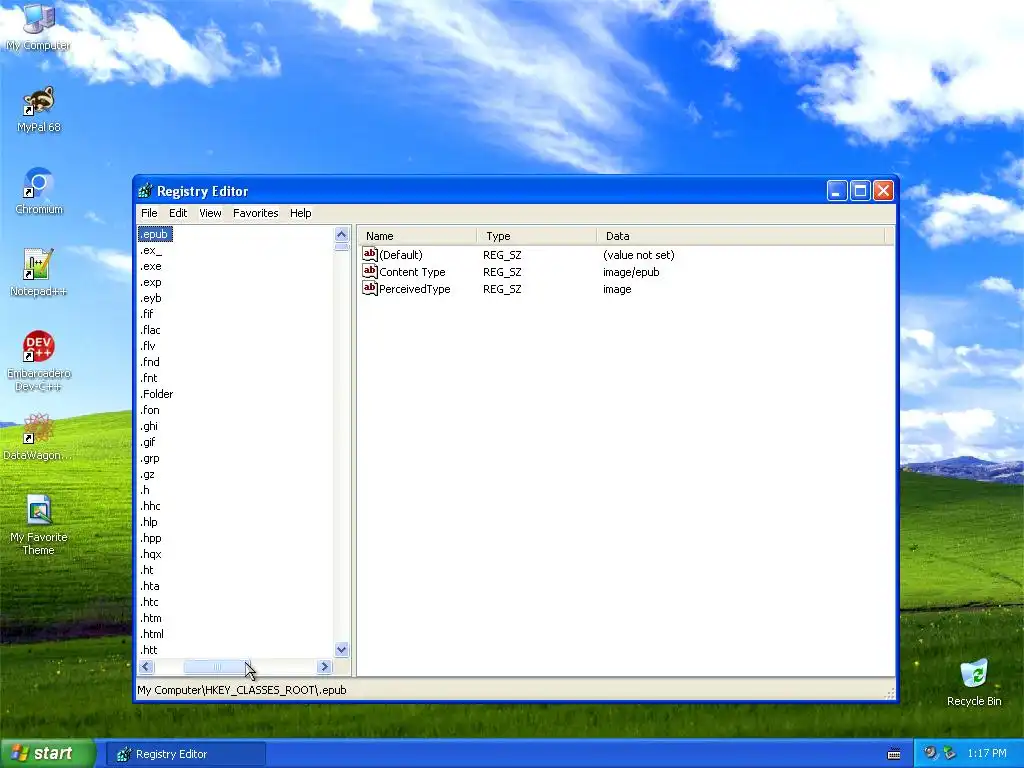1024x768 pixels.
Task: Select the .htc key
Action: pos(150,602)
